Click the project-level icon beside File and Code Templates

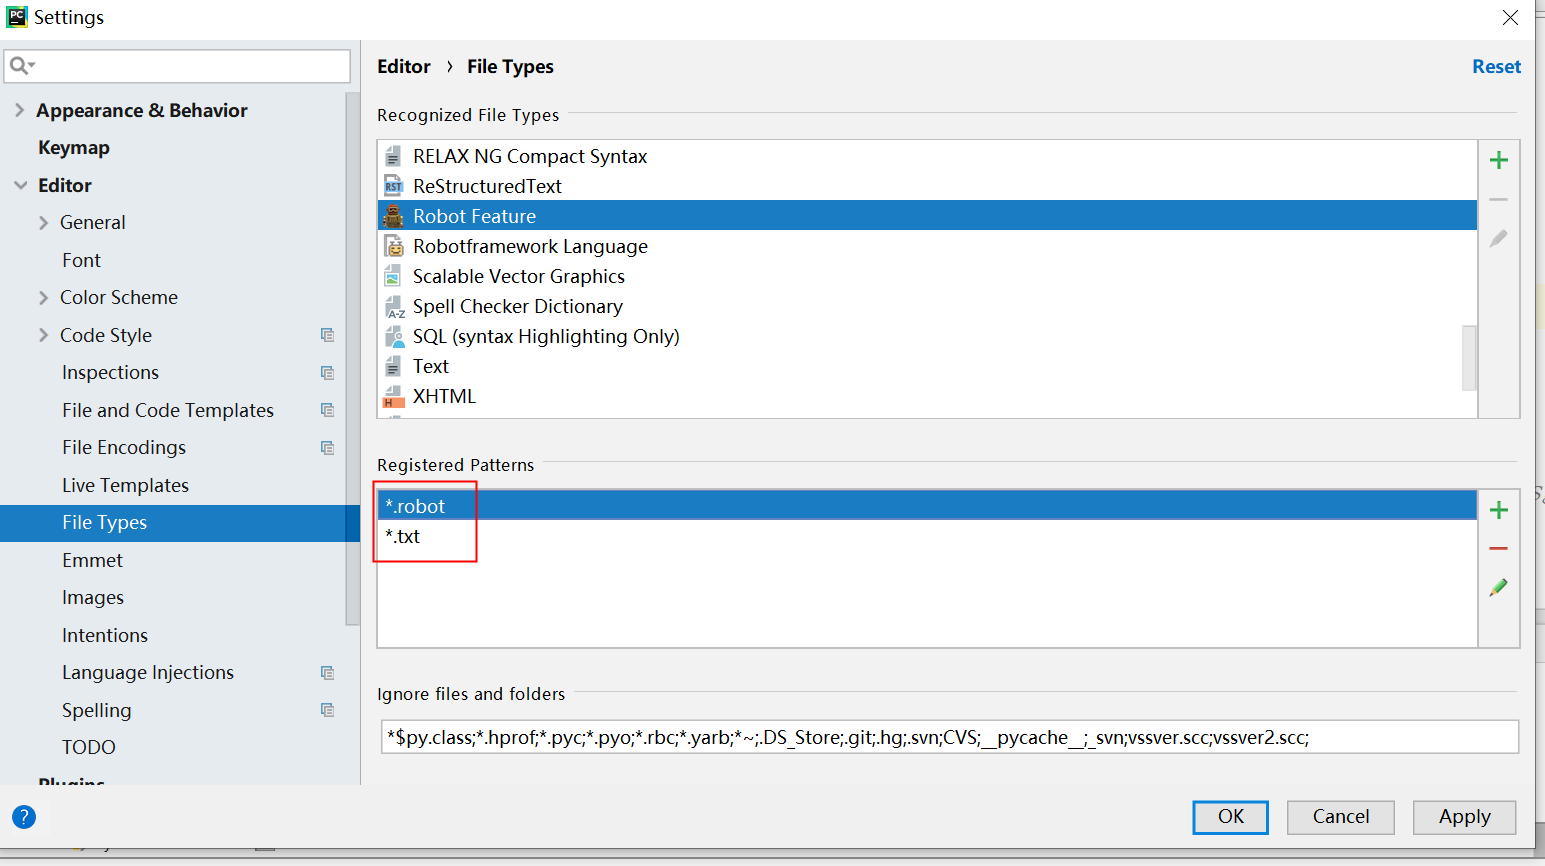coord(327,410)
